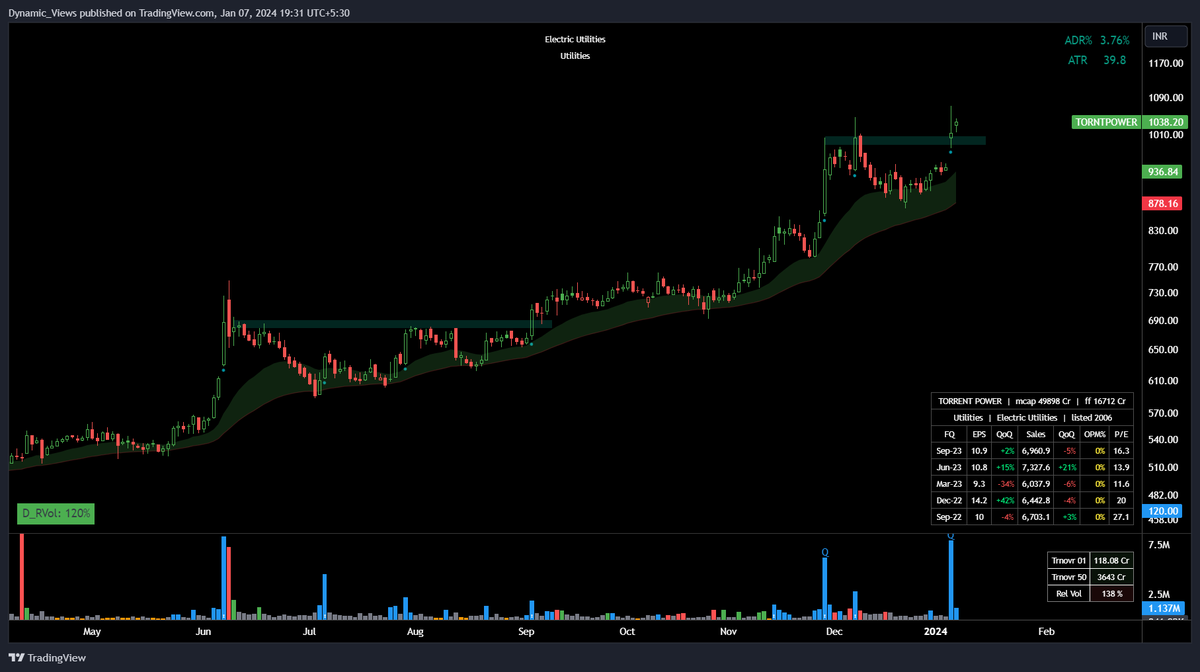Viewport: 1200px width, 672px height.
Task: Click the EPS column header
Action: pos(980,435)
